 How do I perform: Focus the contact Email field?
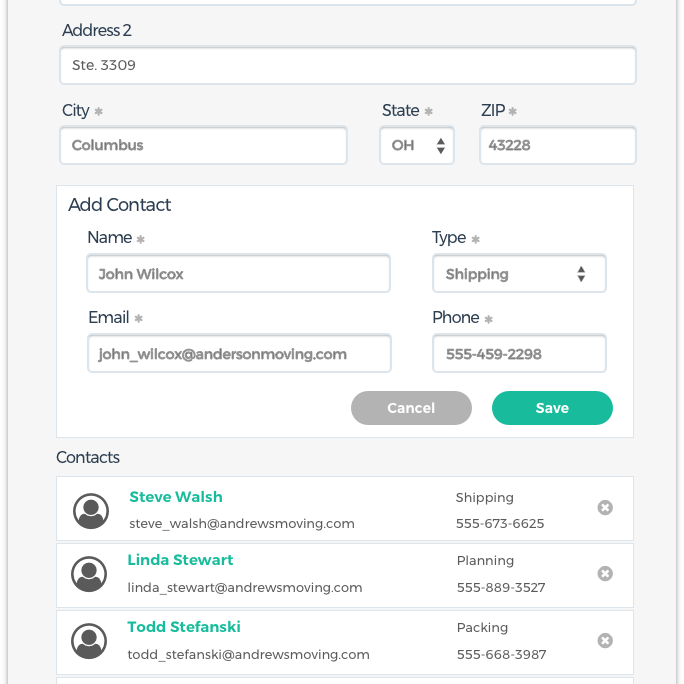[239, 353]
